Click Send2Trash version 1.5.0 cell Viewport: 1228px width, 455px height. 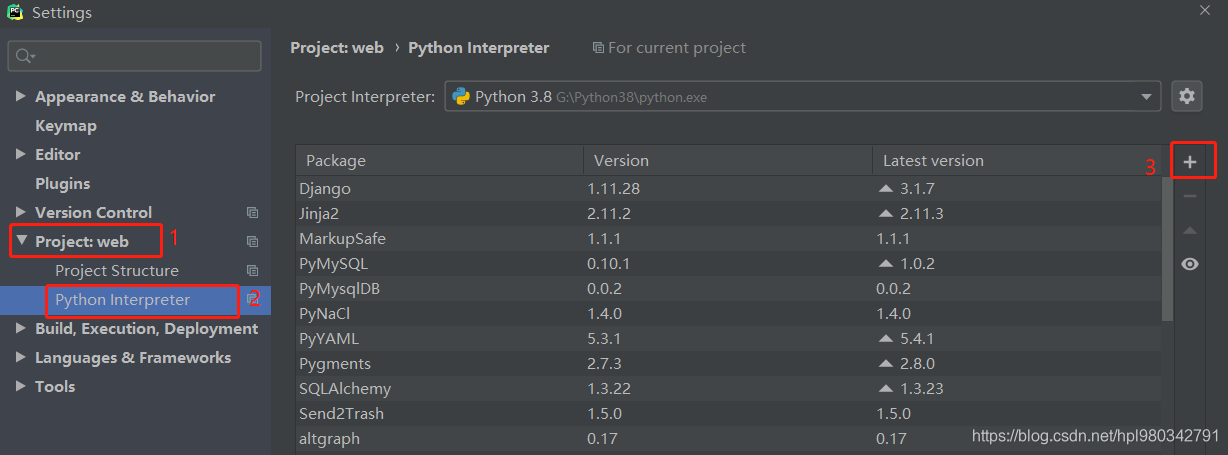point(606,413)
